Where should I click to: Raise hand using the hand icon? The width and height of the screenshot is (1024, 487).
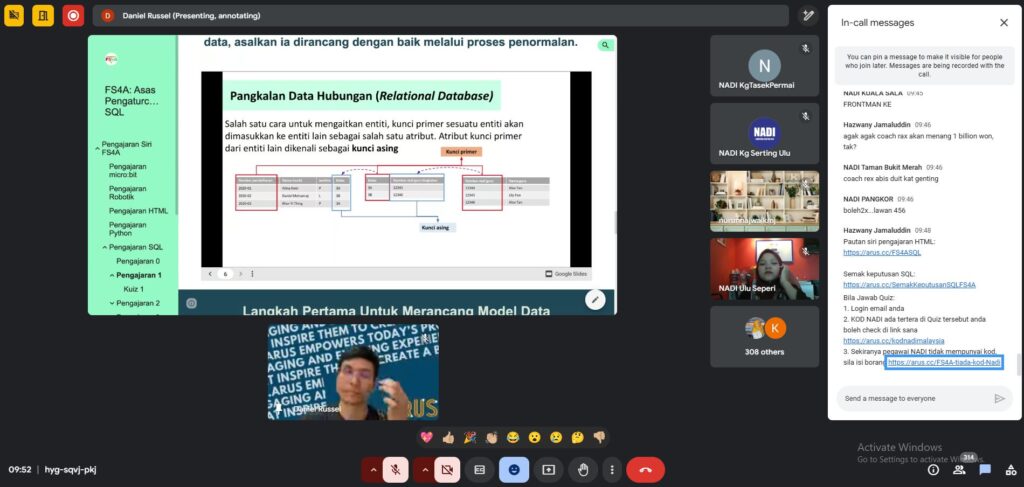tap(583, 469)
